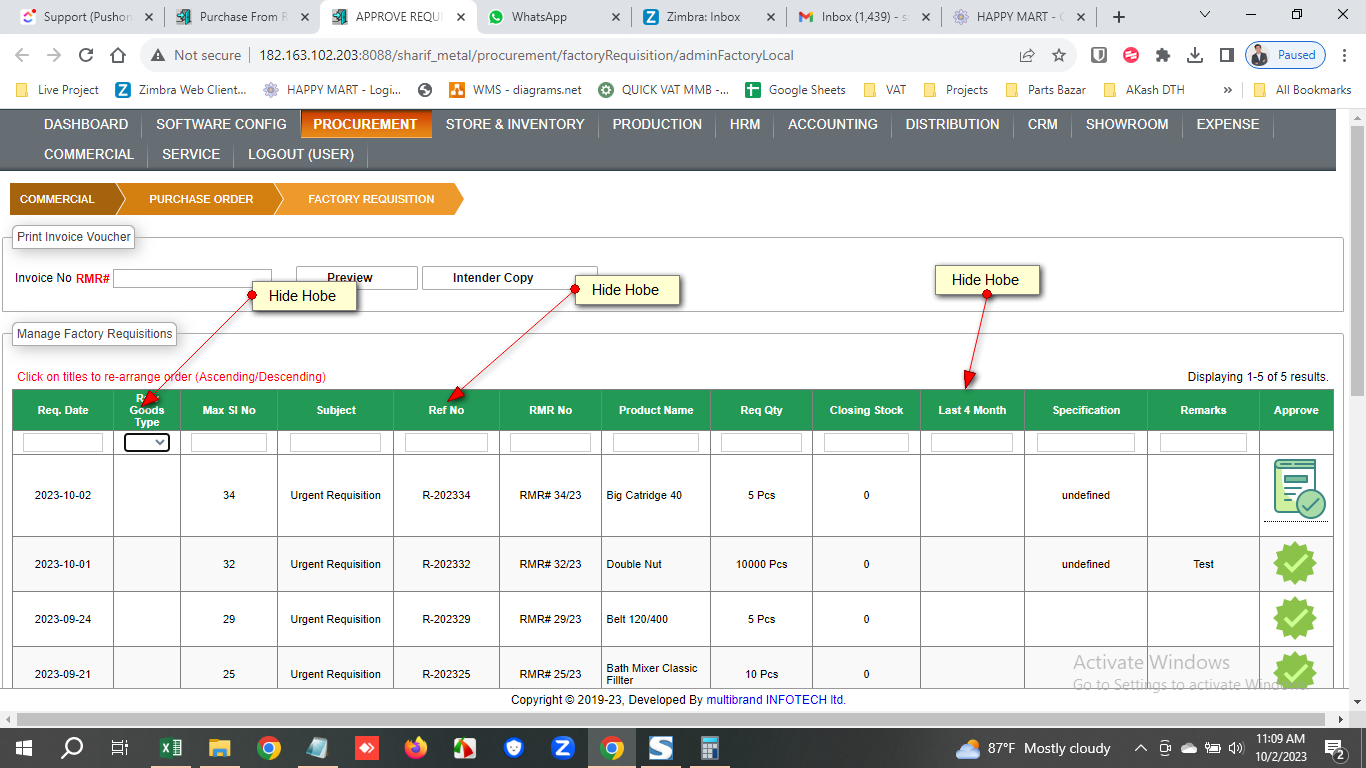Expand the bookmarks bar overflow arrows
This screenshot has height=768, width=1366.
[1228, 89]
